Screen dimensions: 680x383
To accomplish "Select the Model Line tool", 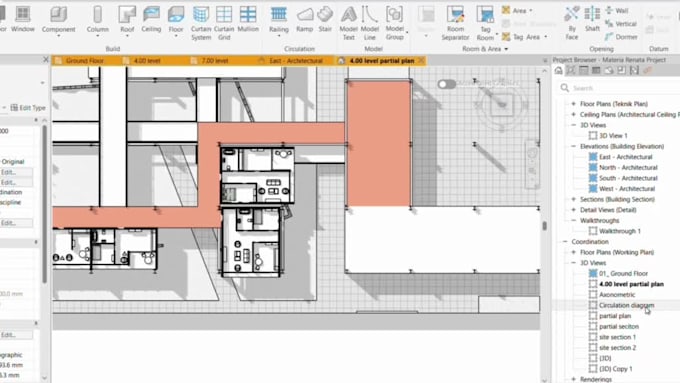I will [369, 23].
